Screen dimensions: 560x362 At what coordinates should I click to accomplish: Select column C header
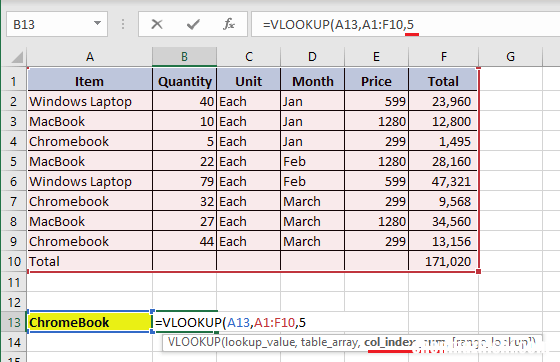249,57
